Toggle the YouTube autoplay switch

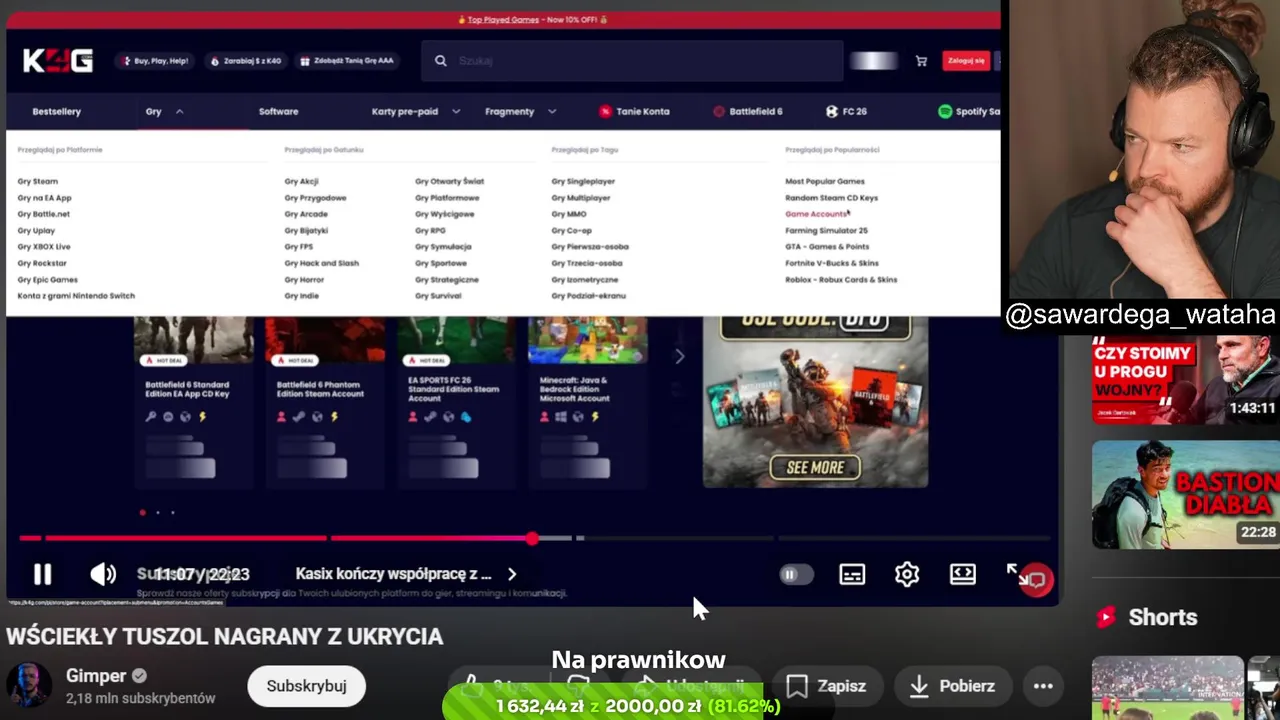[x=796, y=574]
